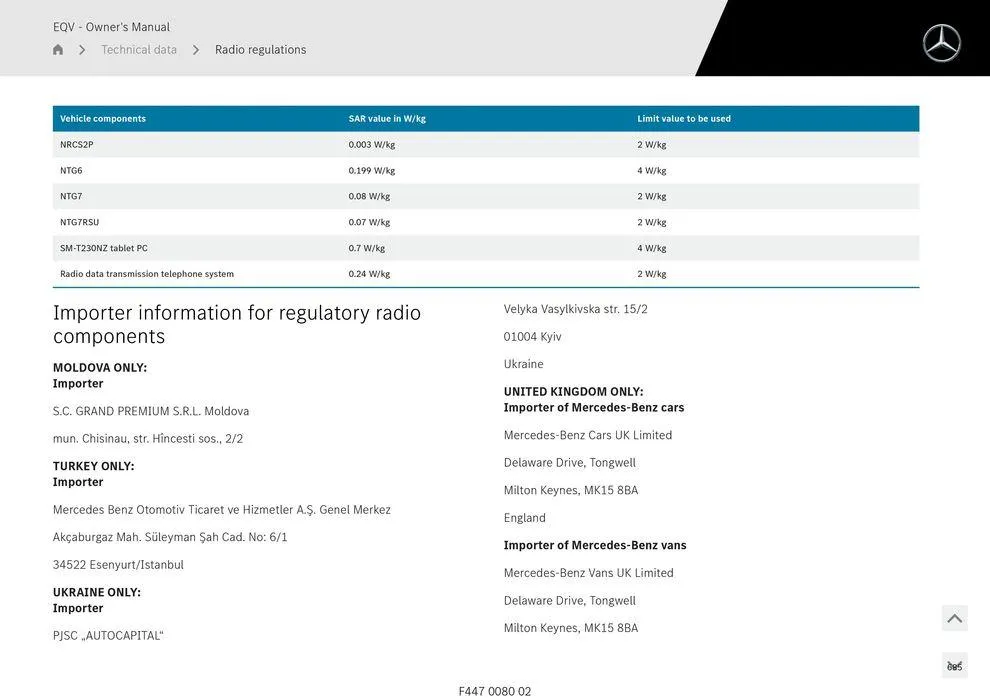Click the Importer information heading
This screenshot has width=990, height=700.
click(237, 322)
